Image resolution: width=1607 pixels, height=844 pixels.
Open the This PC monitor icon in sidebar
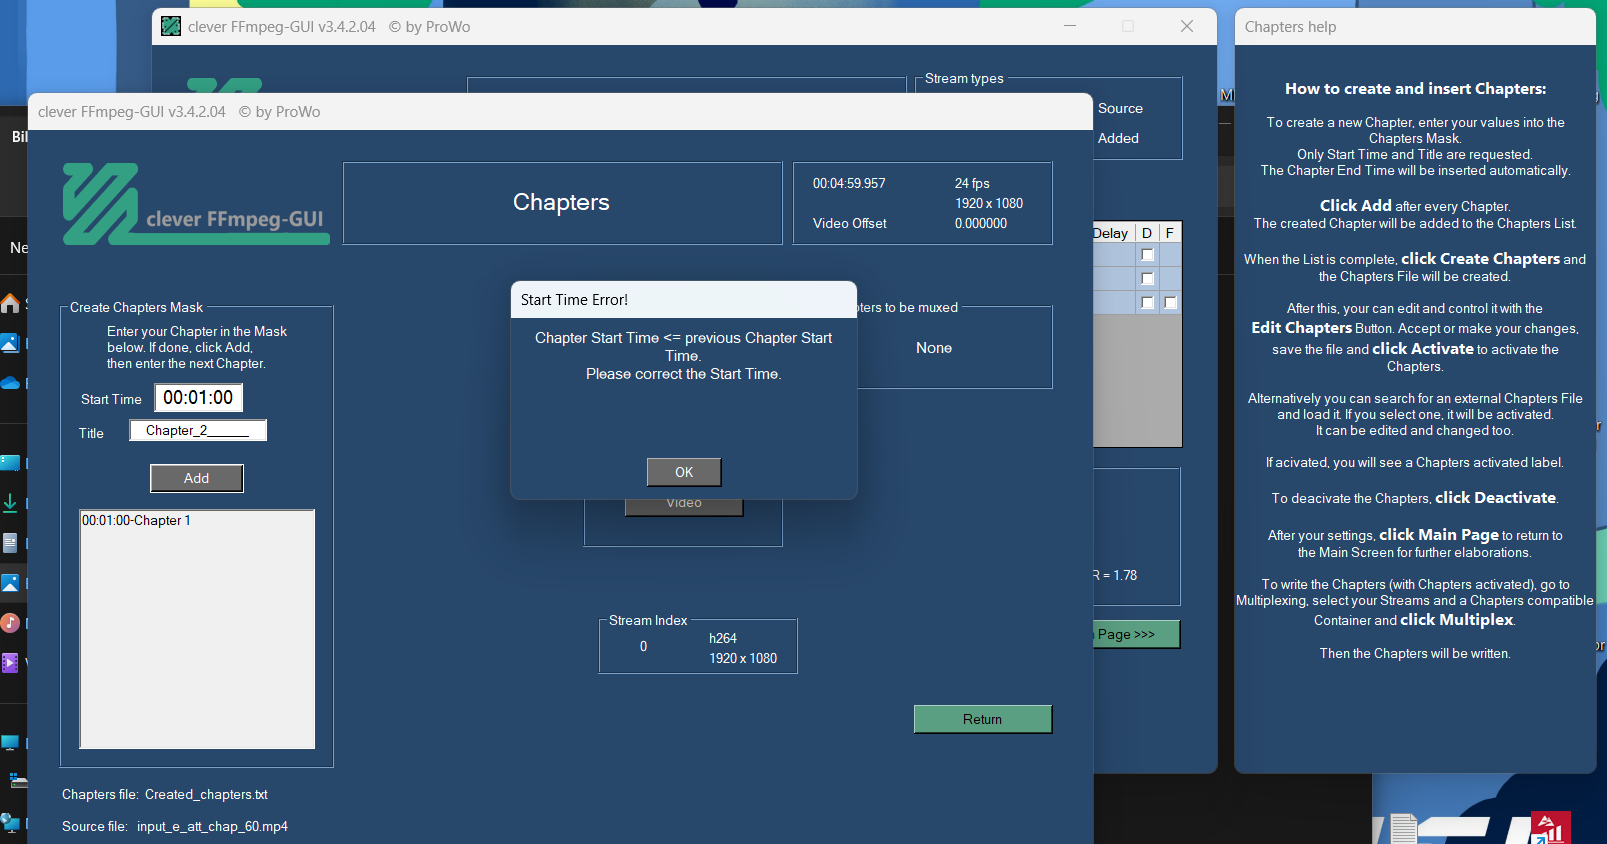(x=10, y=743)
